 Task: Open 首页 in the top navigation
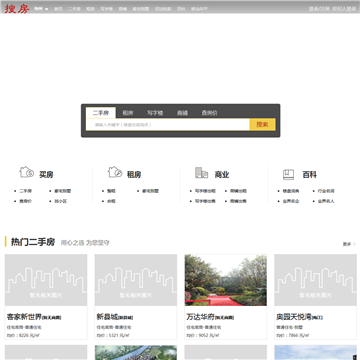point(58,9)
